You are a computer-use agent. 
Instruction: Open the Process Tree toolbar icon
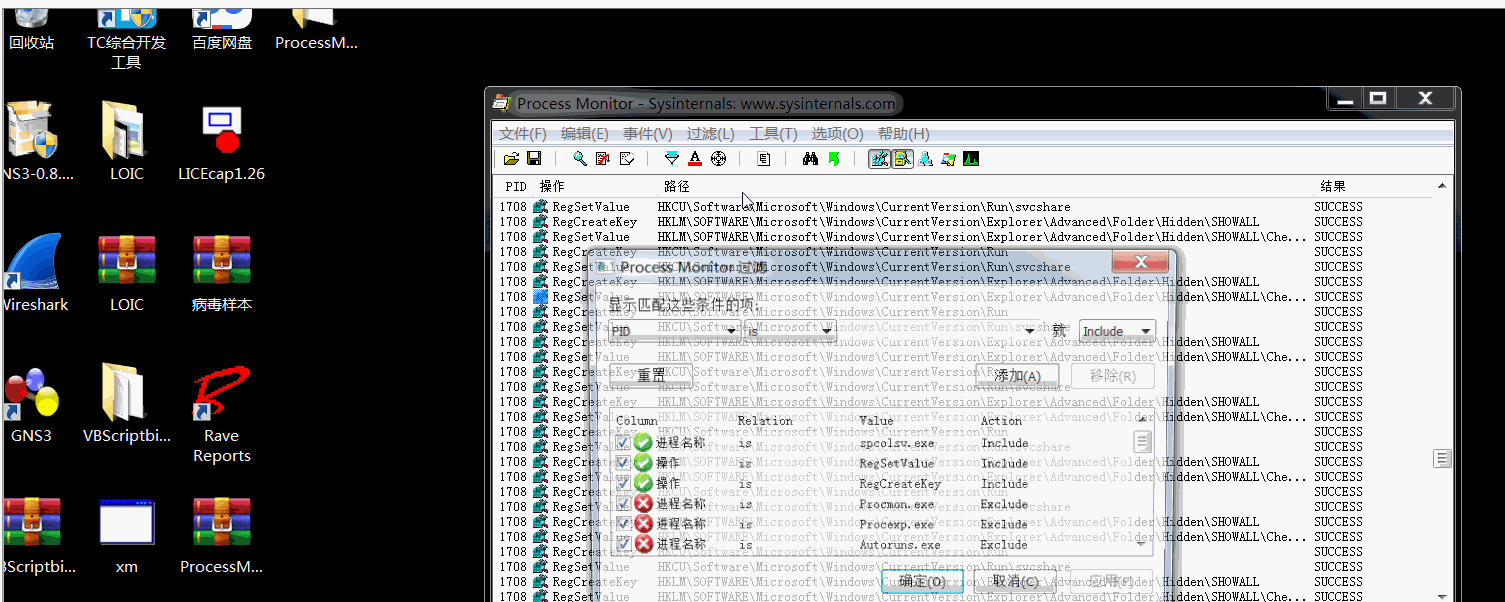click(763, 158)
